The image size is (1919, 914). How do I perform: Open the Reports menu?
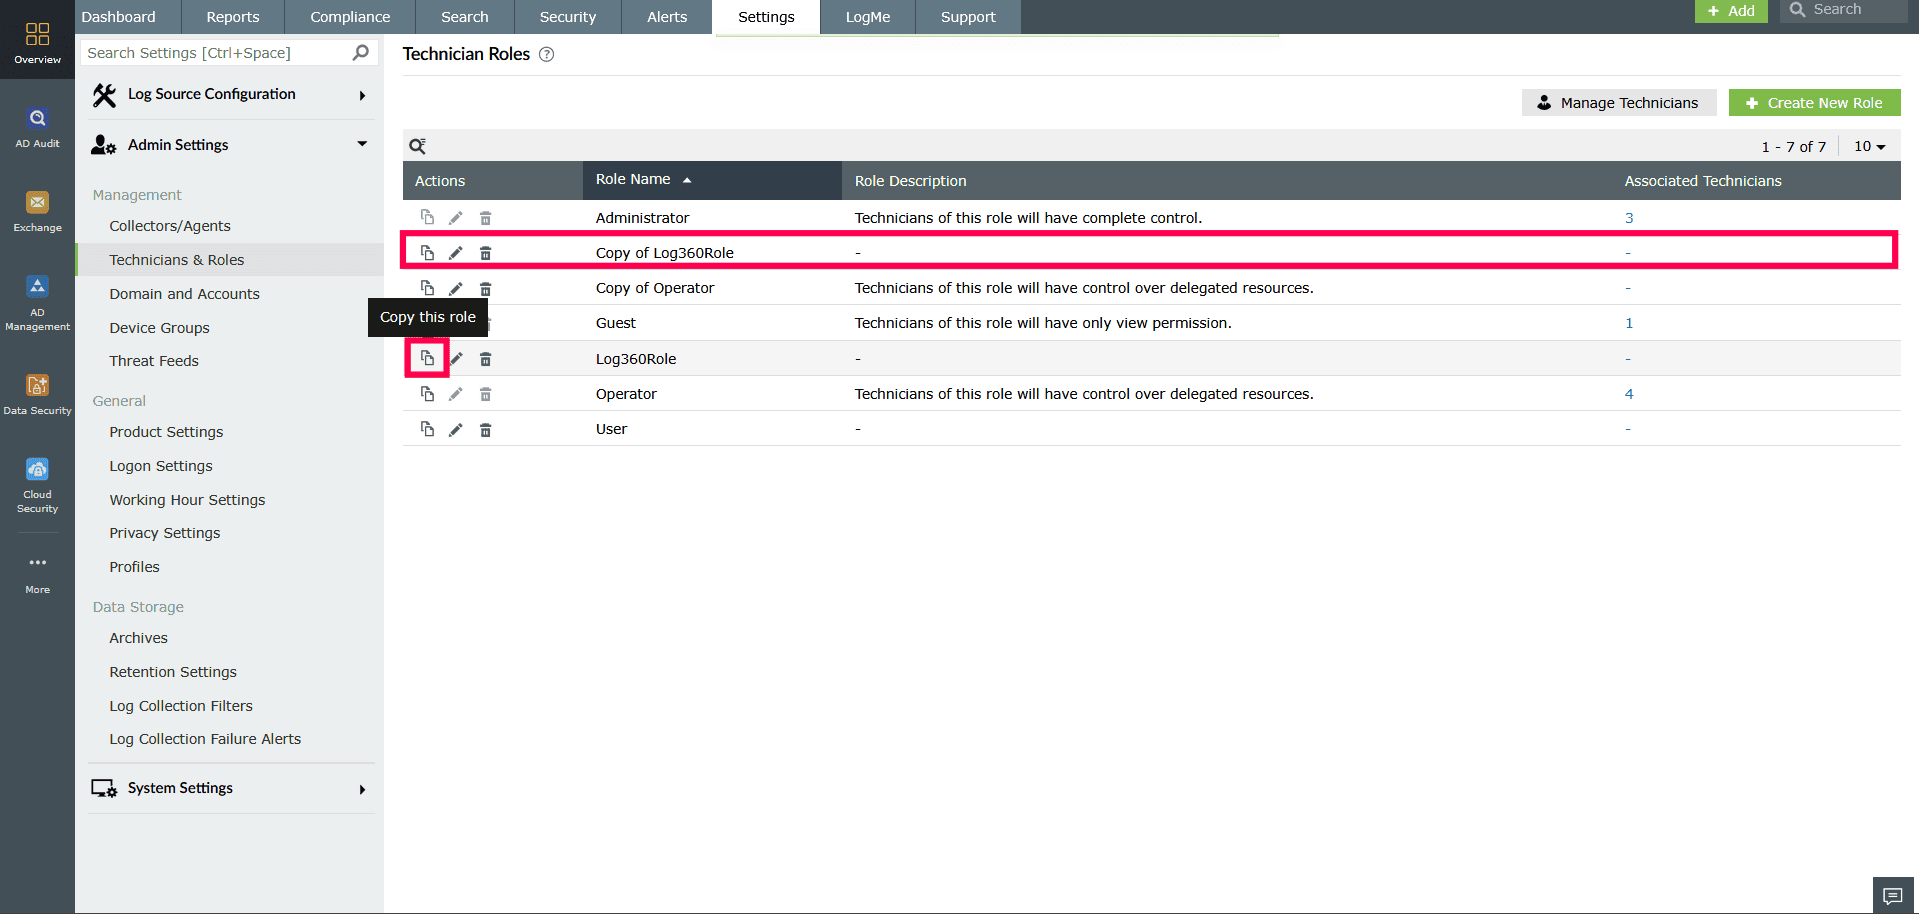[232, 16]
